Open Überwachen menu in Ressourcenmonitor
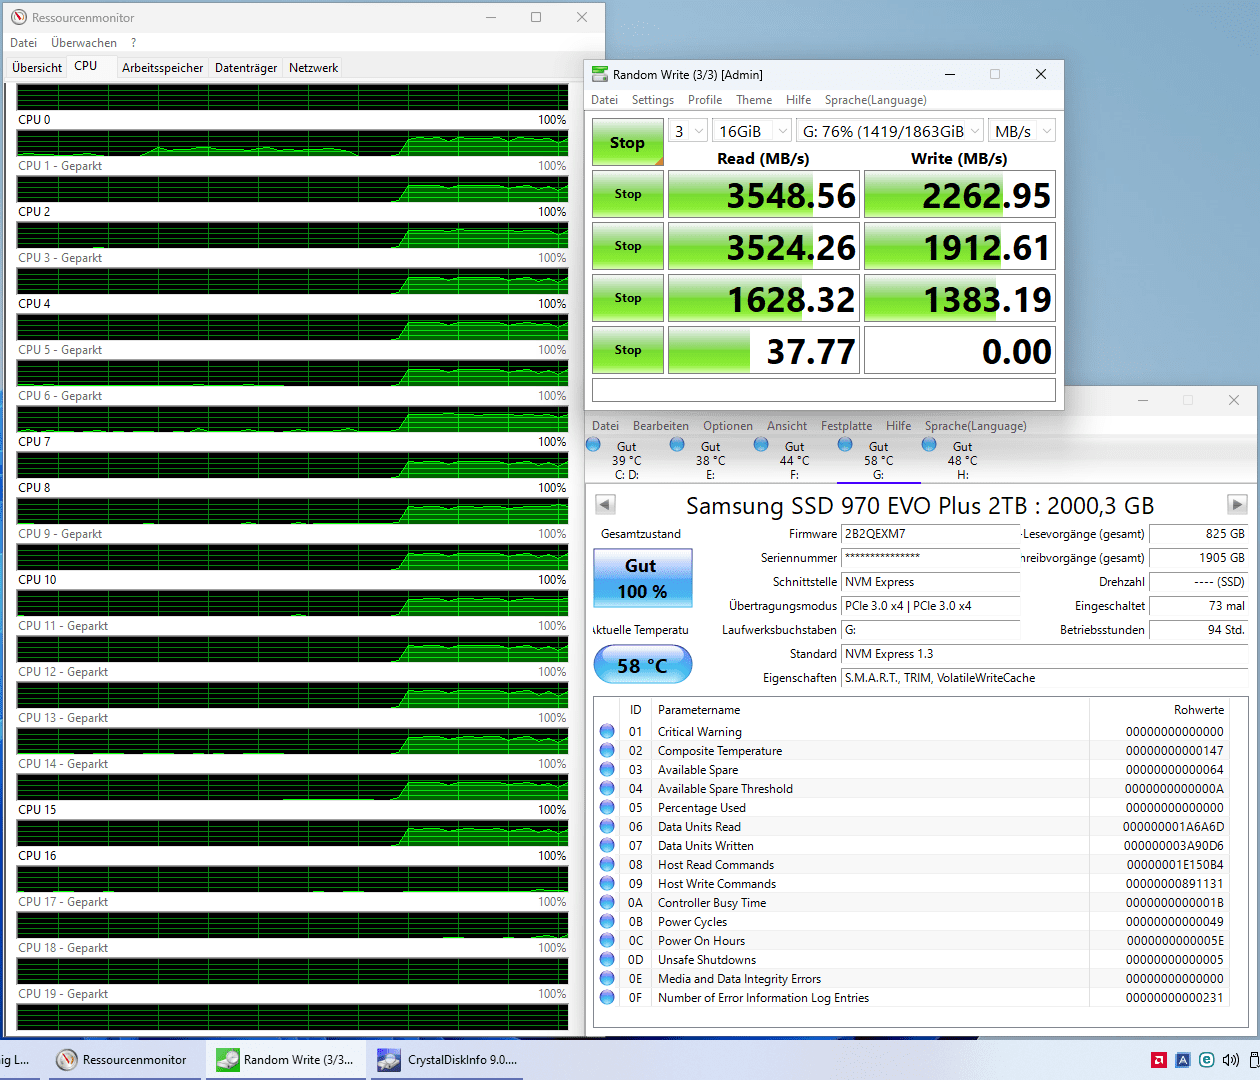 [x=84, y=43]
